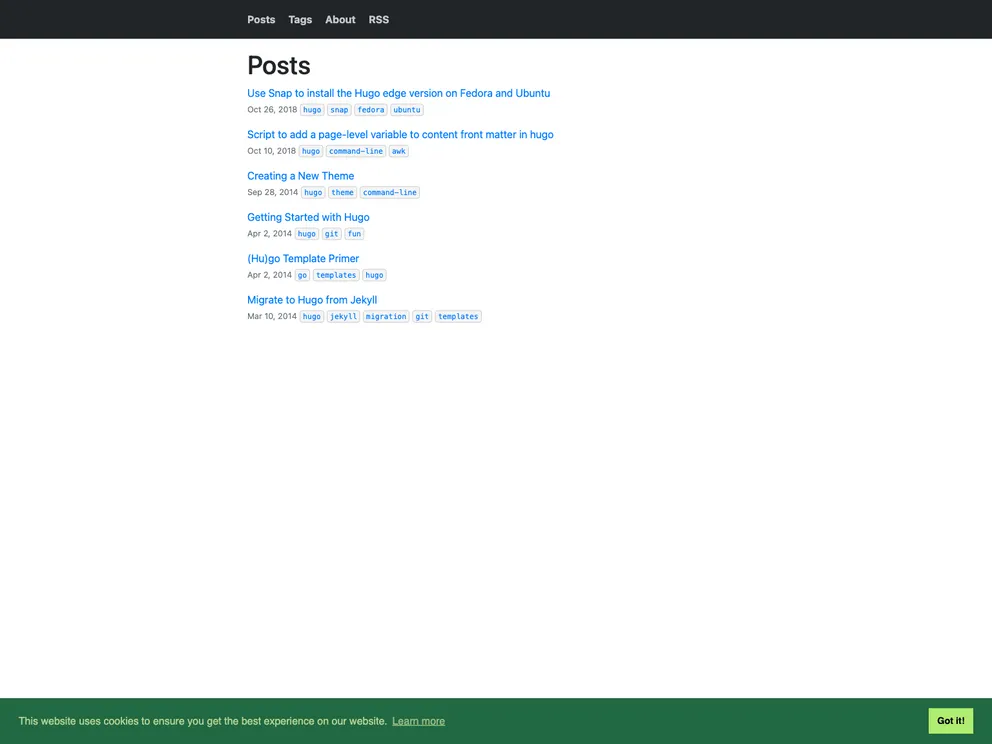
Task: Dismiss cookies with the Got it! button
Action: tap(949, 720)
